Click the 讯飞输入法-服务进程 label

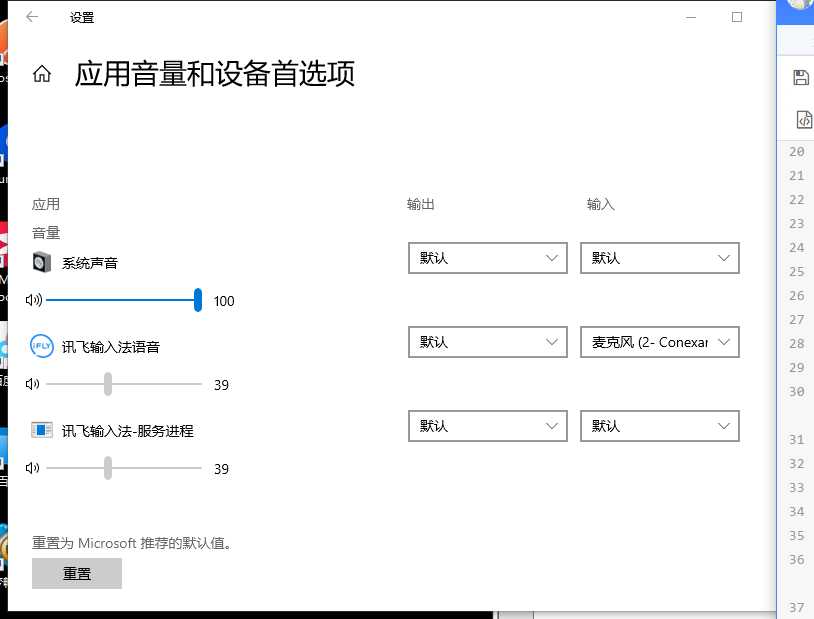tap(128, 431)
